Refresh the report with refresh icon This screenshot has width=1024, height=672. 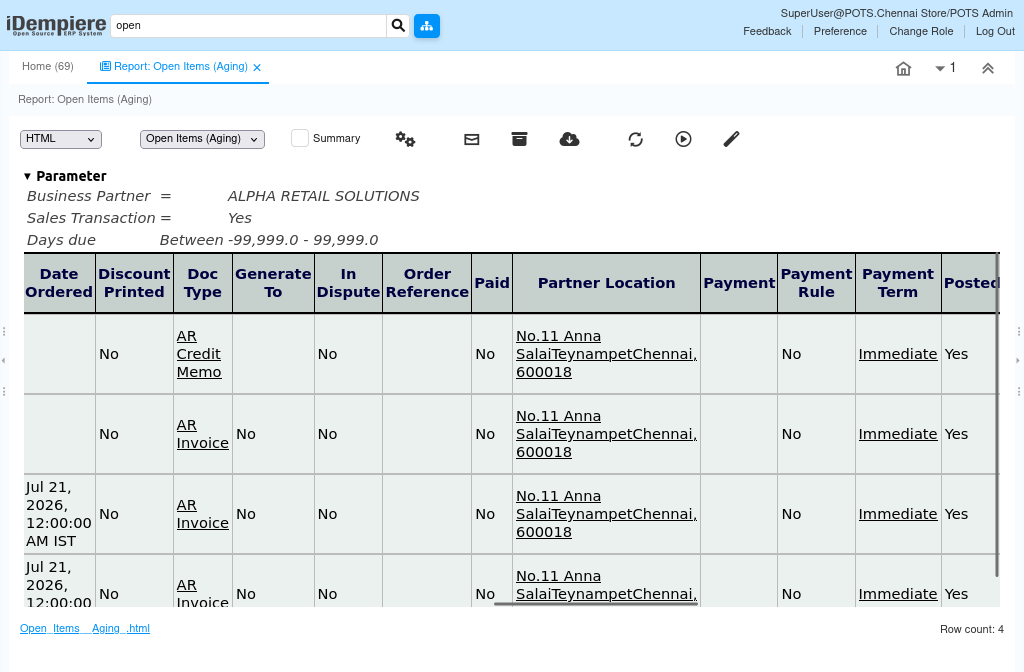tap(635, 139)
